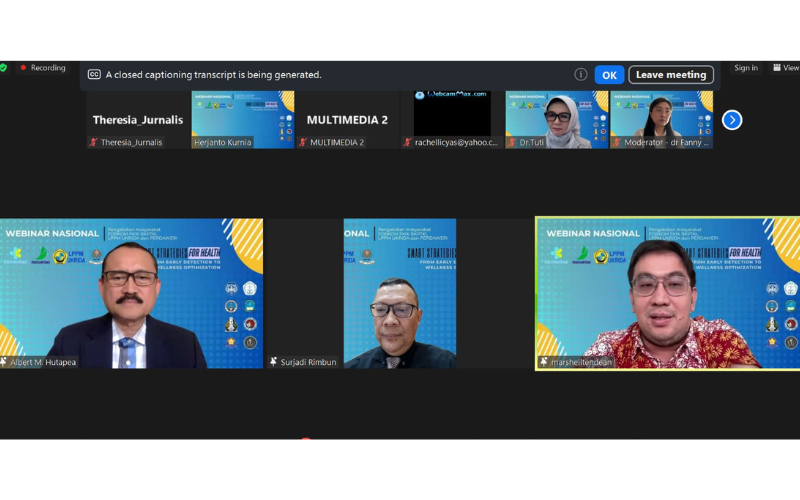This screenshot has width=800, height=500.
Task: Show next participants with the blue arrow
Action: tap(732, 120)
